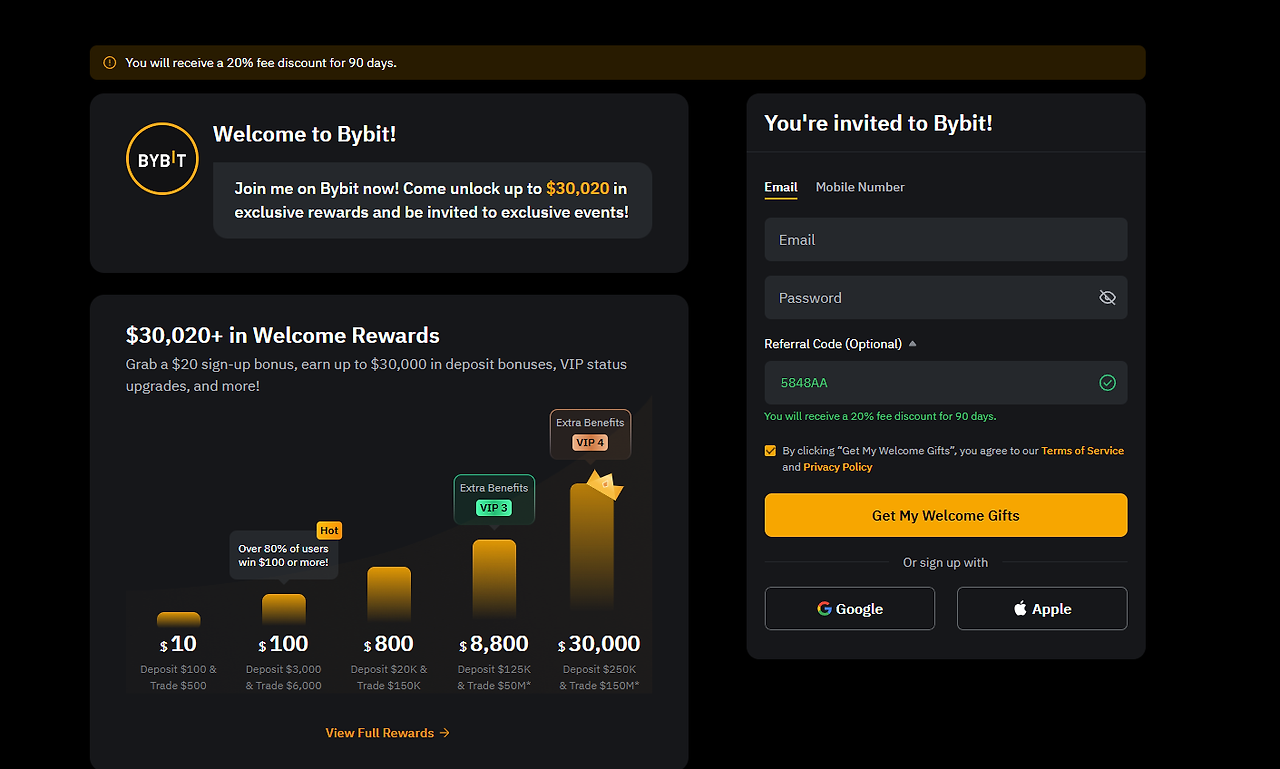Uncheck the Terms of Service agreement checkbox
This screenshot has width=1280, height=769.
pyautogui.click(x=770, y=451)
